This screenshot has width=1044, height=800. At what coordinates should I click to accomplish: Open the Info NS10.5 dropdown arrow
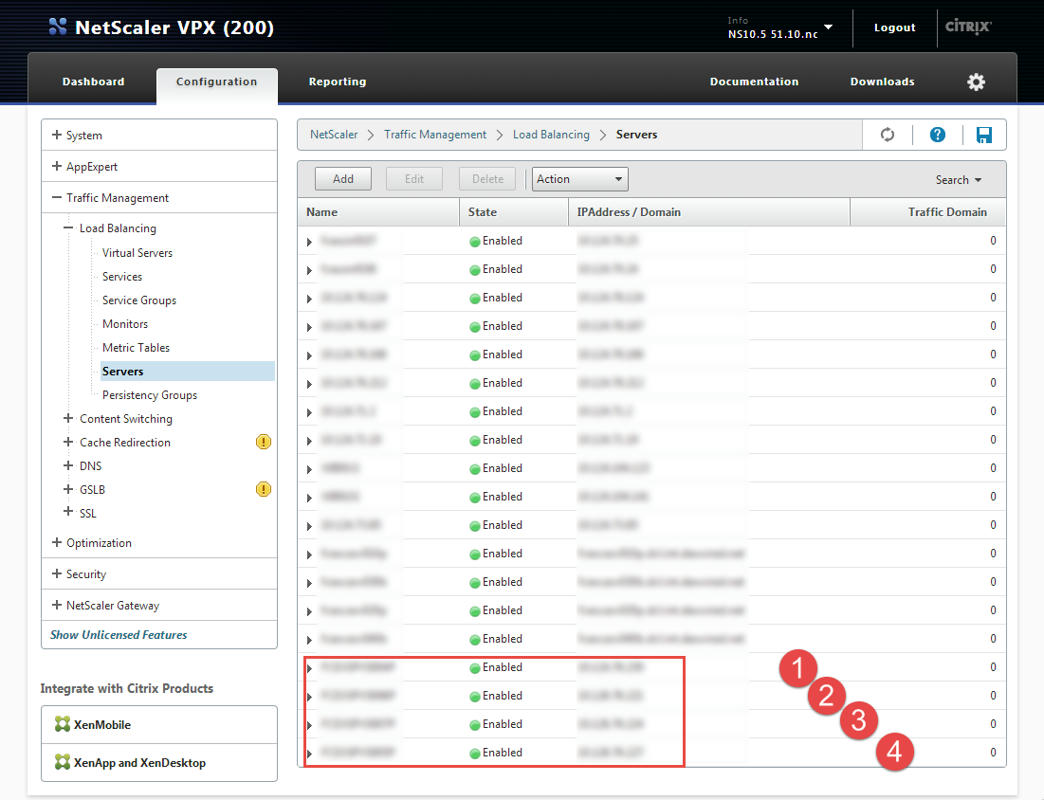pos(828,27)
